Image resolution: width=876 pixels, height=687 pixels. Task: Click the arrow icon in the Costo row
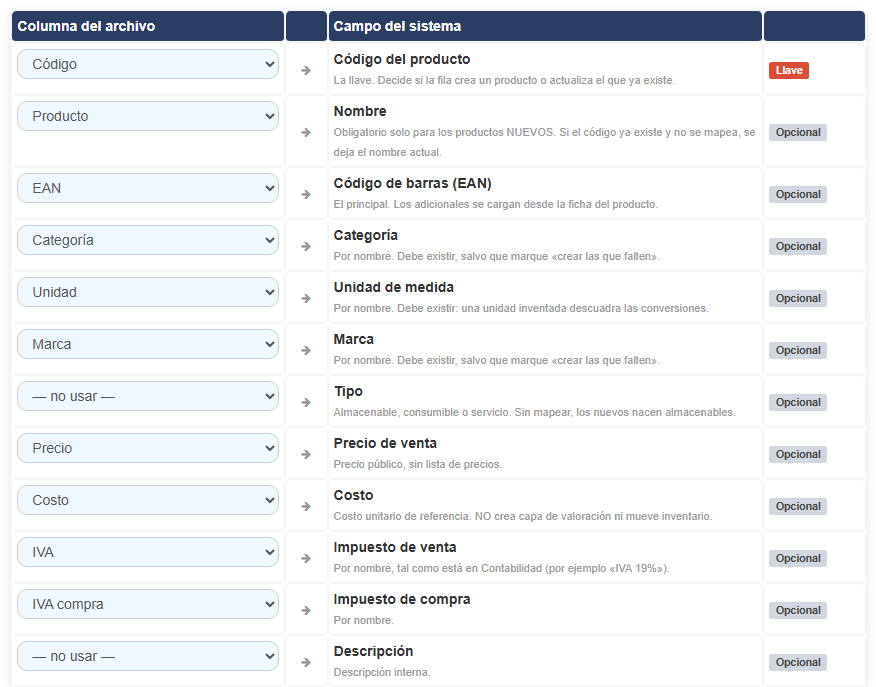[x=306, y=506]
